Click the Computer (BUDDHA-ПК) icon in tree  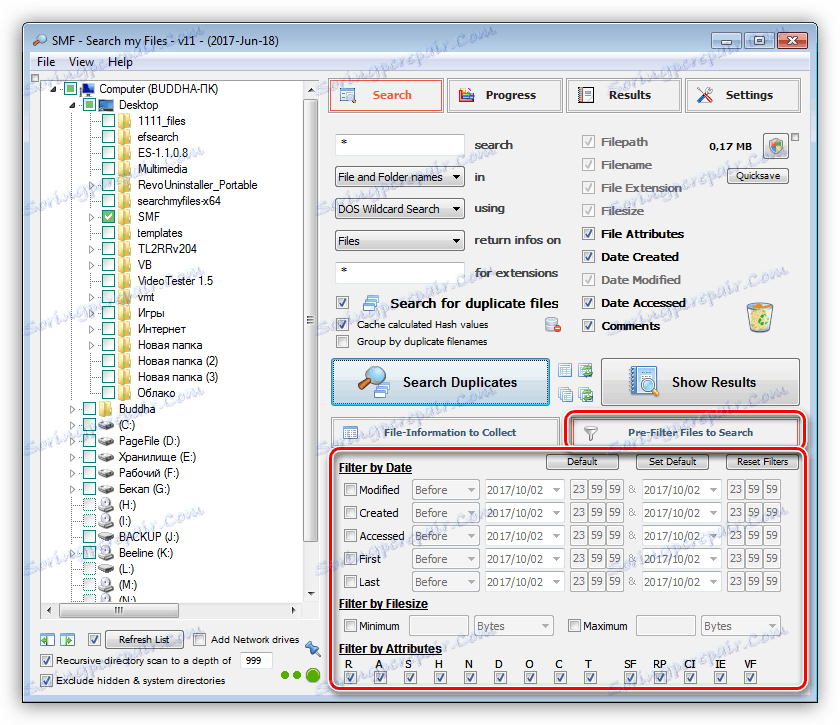click(x=88, y=89)
